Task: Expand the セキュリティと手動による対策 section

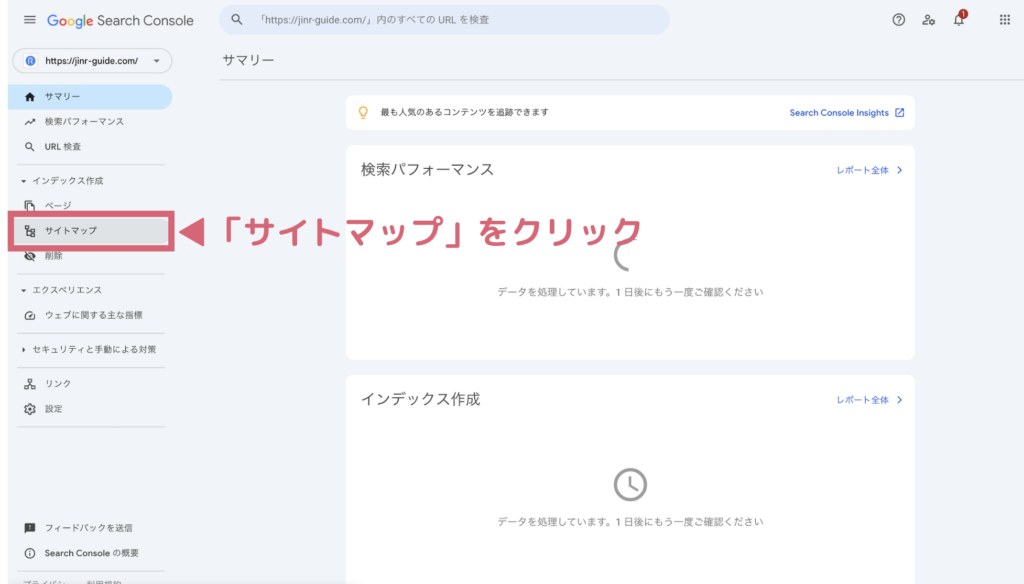Action: coord(24,349)
